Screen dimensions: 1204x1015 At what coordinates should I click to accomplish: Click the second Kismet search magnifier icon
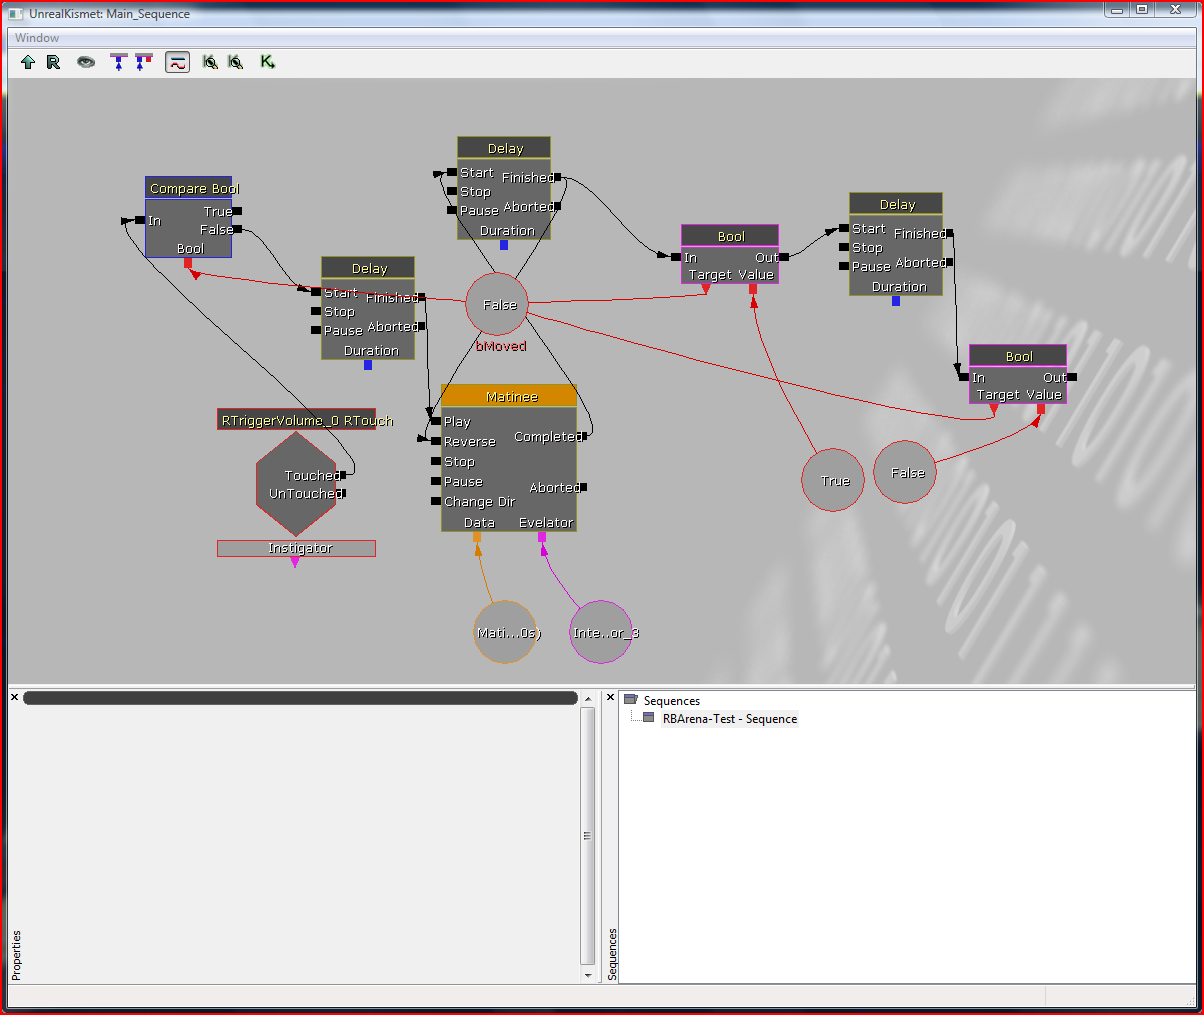pyautogui.click(x=235, y=62)
